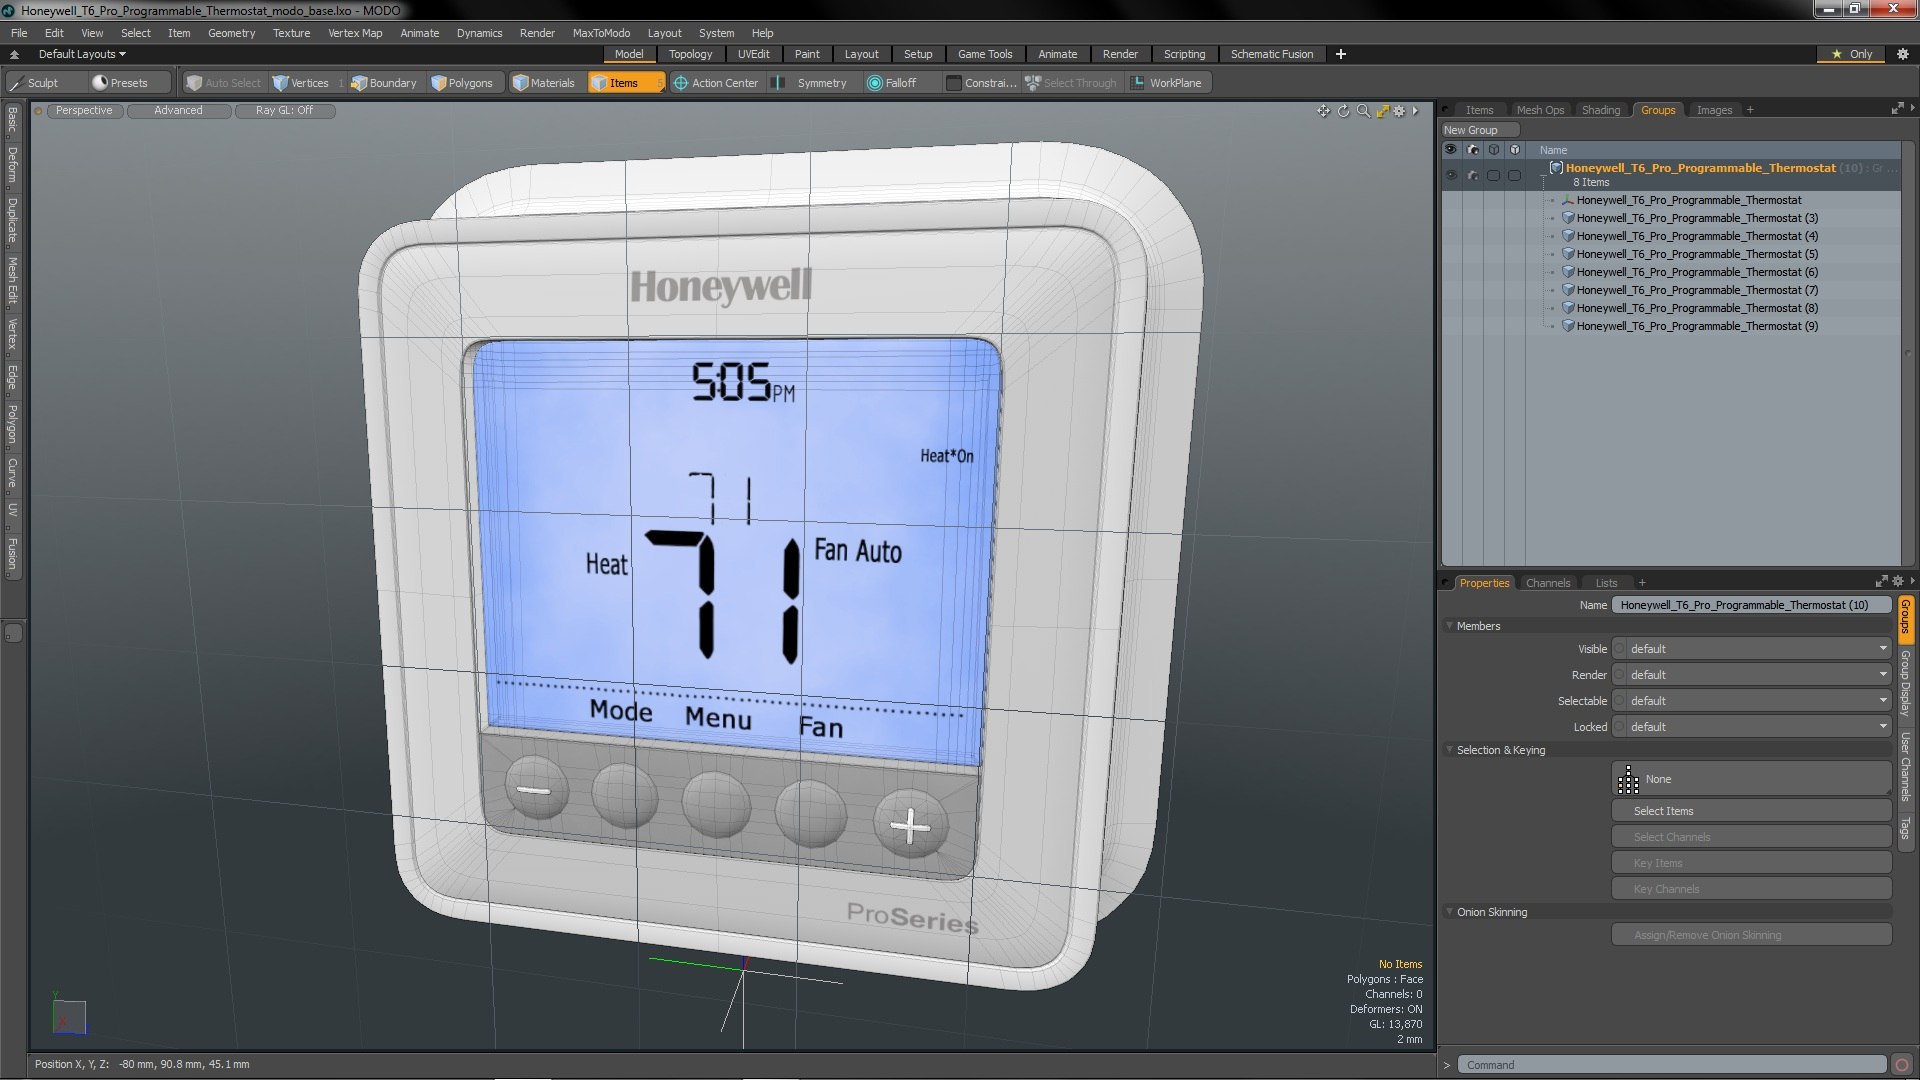Toggle the locked box of the Honeywell group
Image resolution: width=1920 pixels, height=1080 pixels.
coord(1514,175)
